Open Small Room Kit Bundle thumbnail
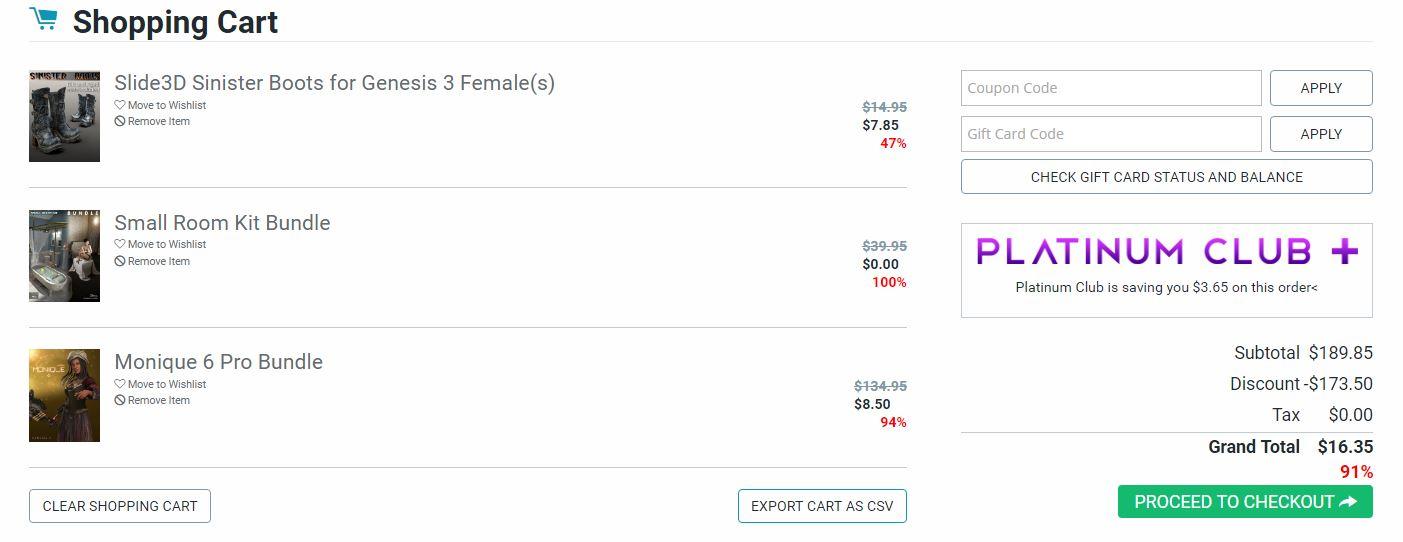This screenshot has width=1403, height=542. (x=64, y=256)
